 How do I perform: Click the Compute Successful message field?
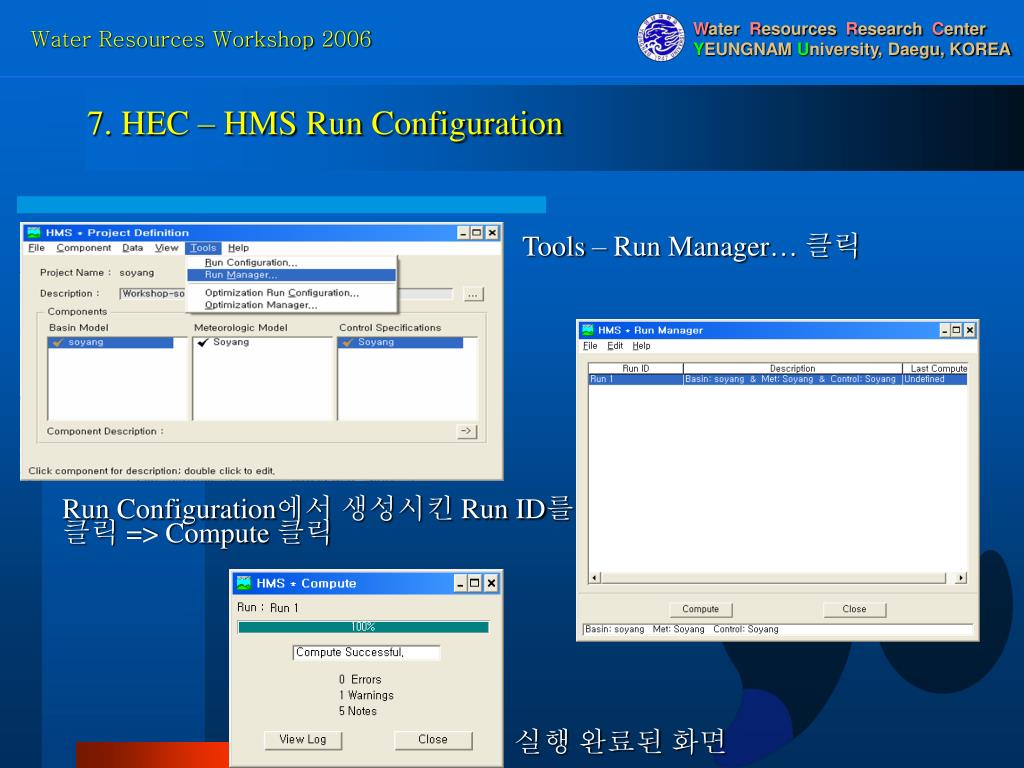point(366,652)
